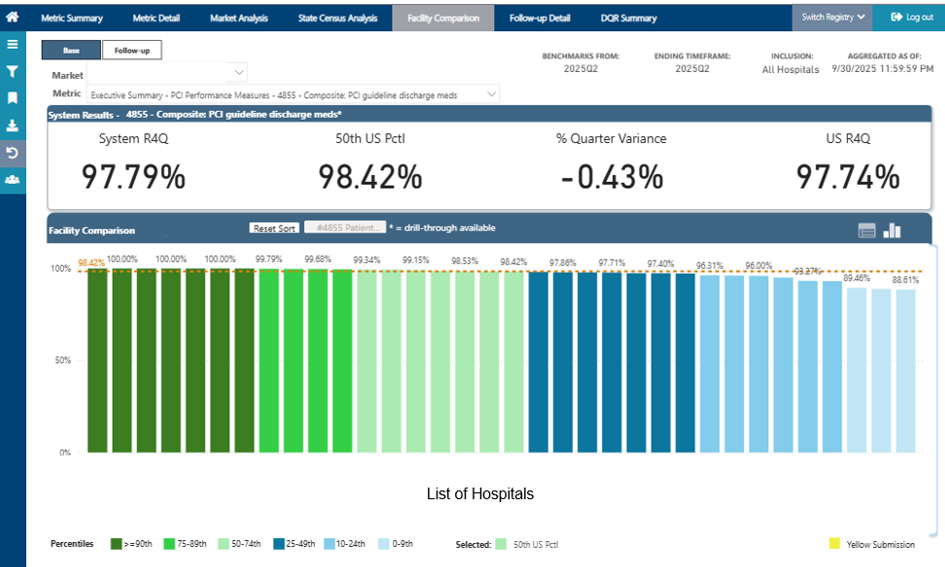Click the users group icon in sidebar
Screen dimensions: 945x567
(12, 180)
